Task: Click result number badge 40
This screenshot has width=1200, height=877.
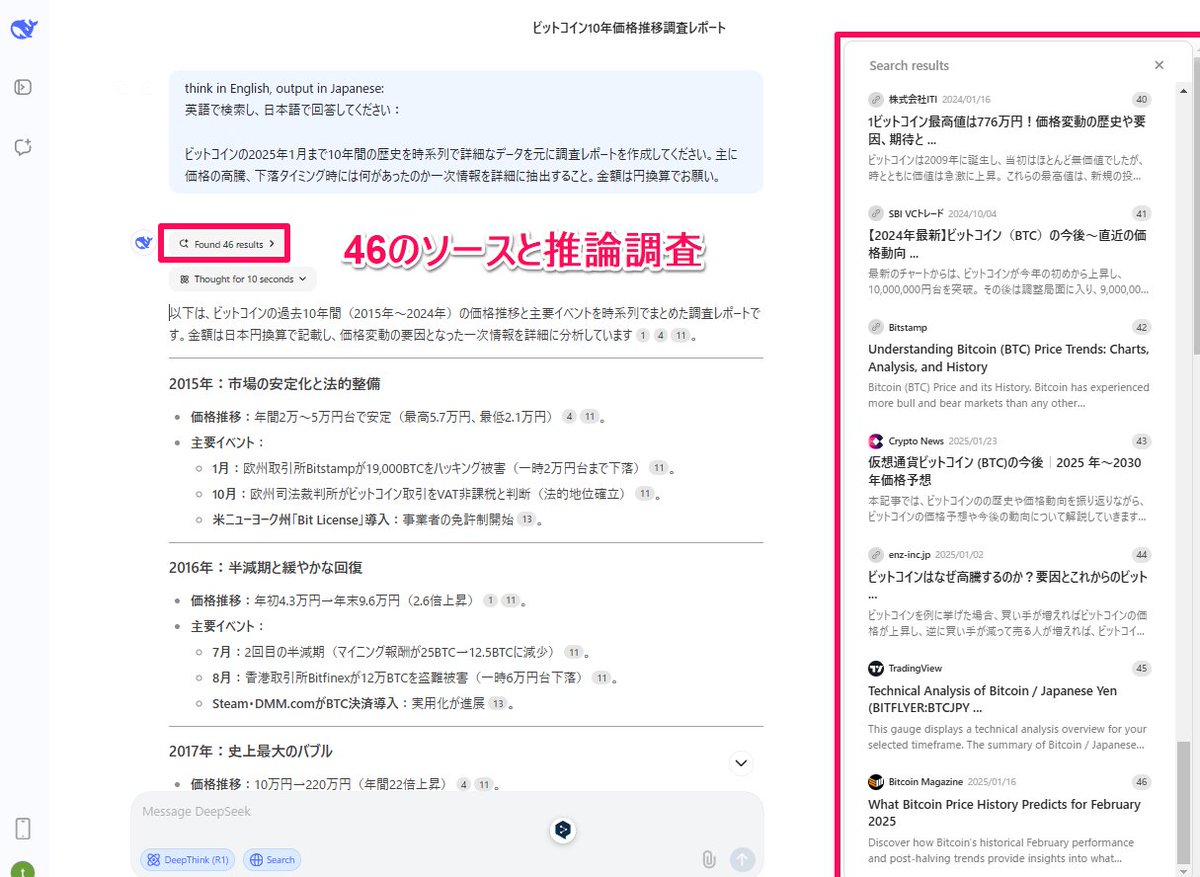Action: [x=1142, y=100]
